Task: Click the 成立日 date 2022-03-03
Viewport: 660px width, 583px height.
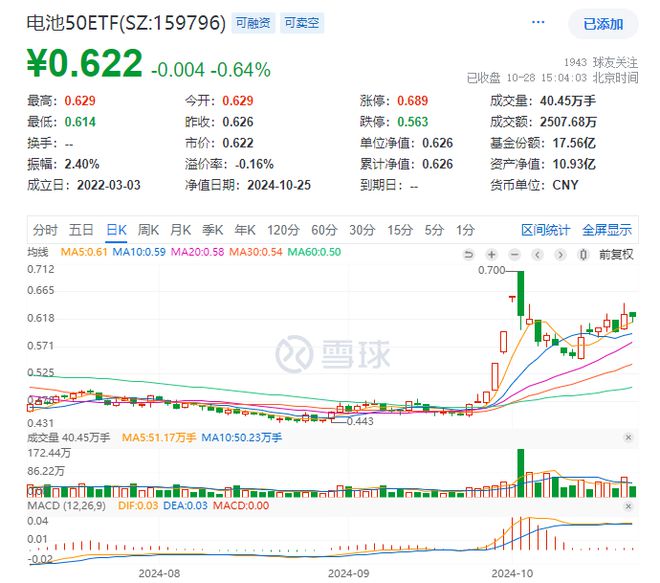Action: tap(109, 185)
